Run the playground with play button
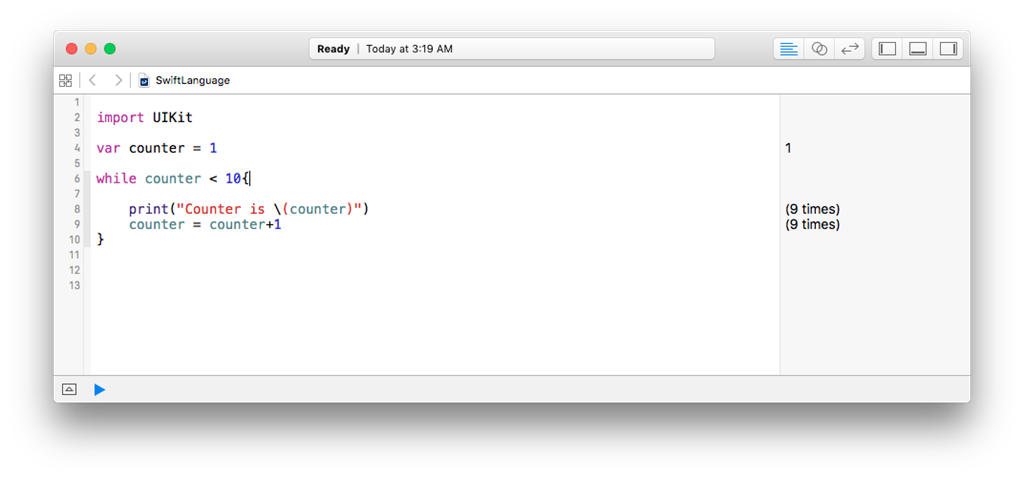This screenshot has height=479, width=1024. pos(99,389)
